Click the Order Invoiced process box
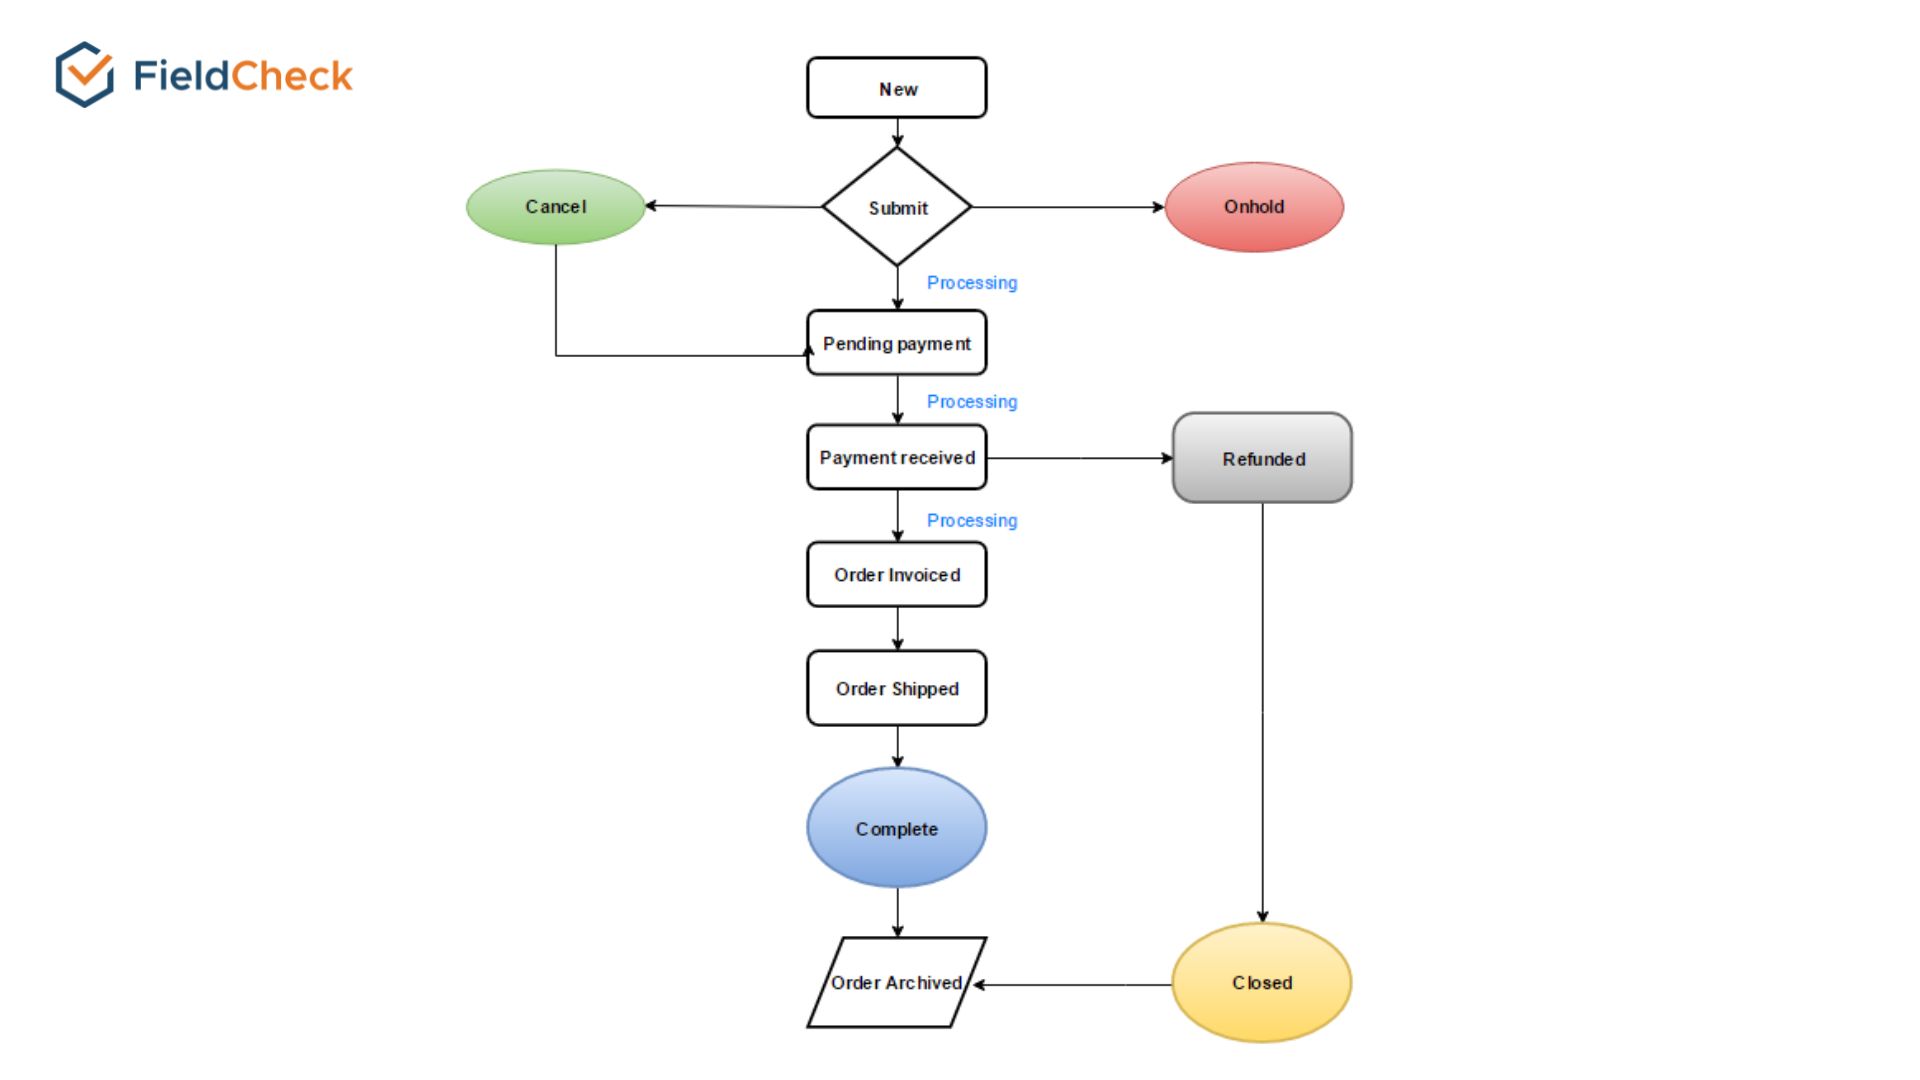 click(897, 575)
